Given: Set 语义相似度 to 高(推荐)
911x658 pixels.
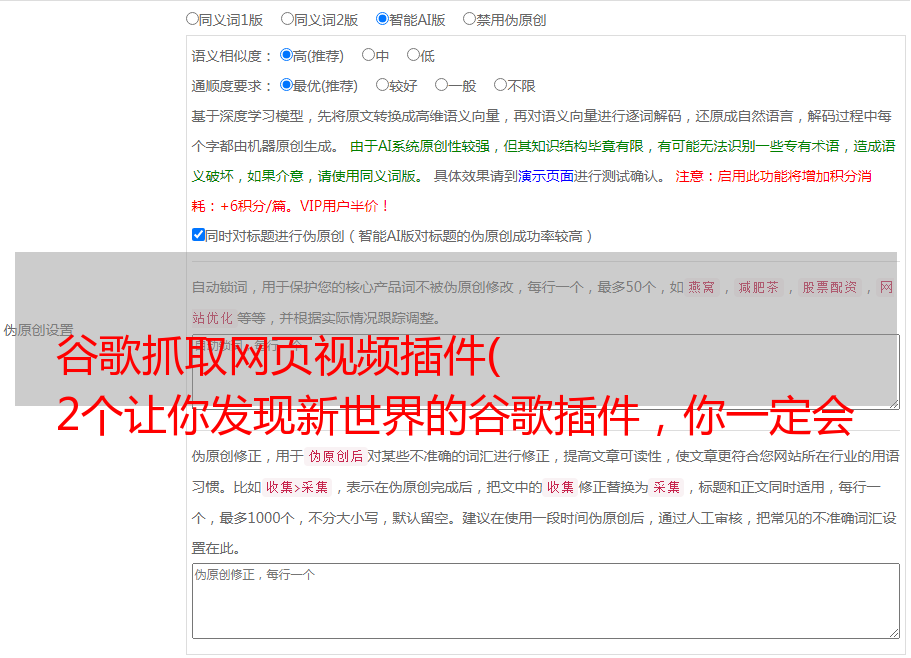Looking at the screenshot, I should point(286,55).
